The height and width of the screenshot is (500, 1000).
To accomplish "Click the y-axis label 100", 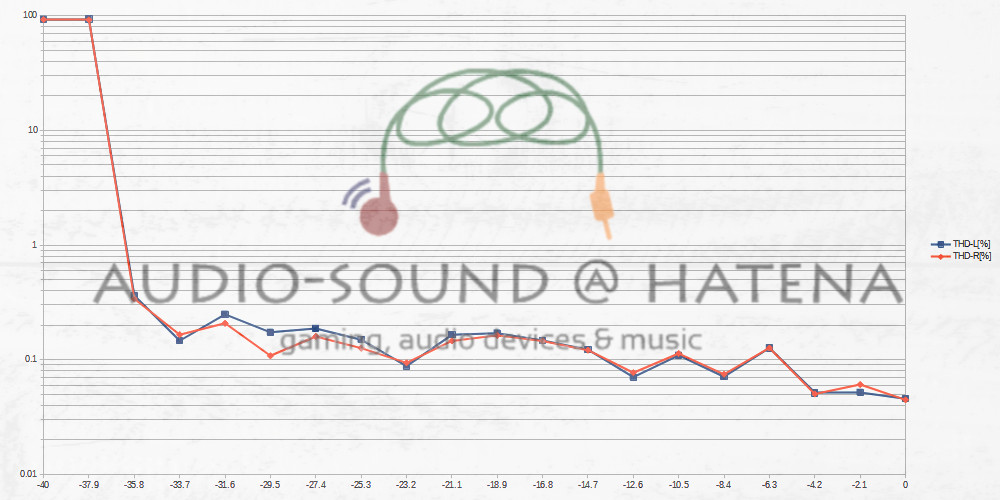I will click(30, 15).
